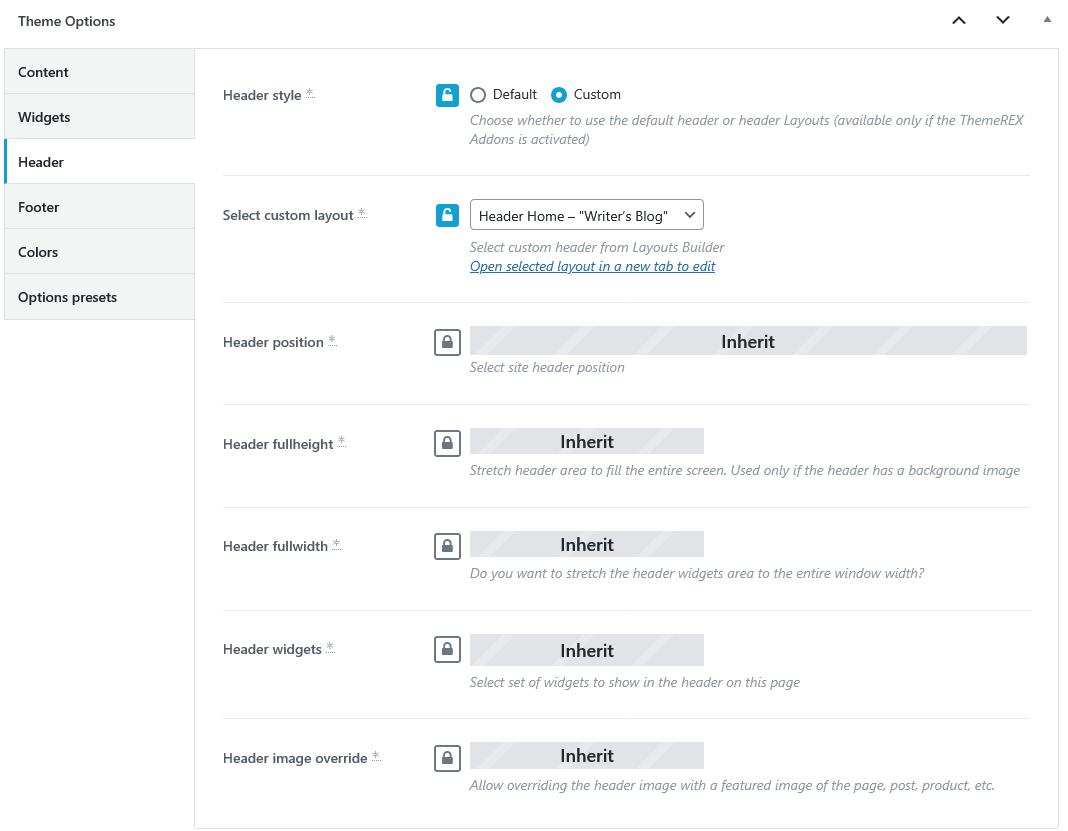Click the Header widgets Inherit field

click(586, 650)
